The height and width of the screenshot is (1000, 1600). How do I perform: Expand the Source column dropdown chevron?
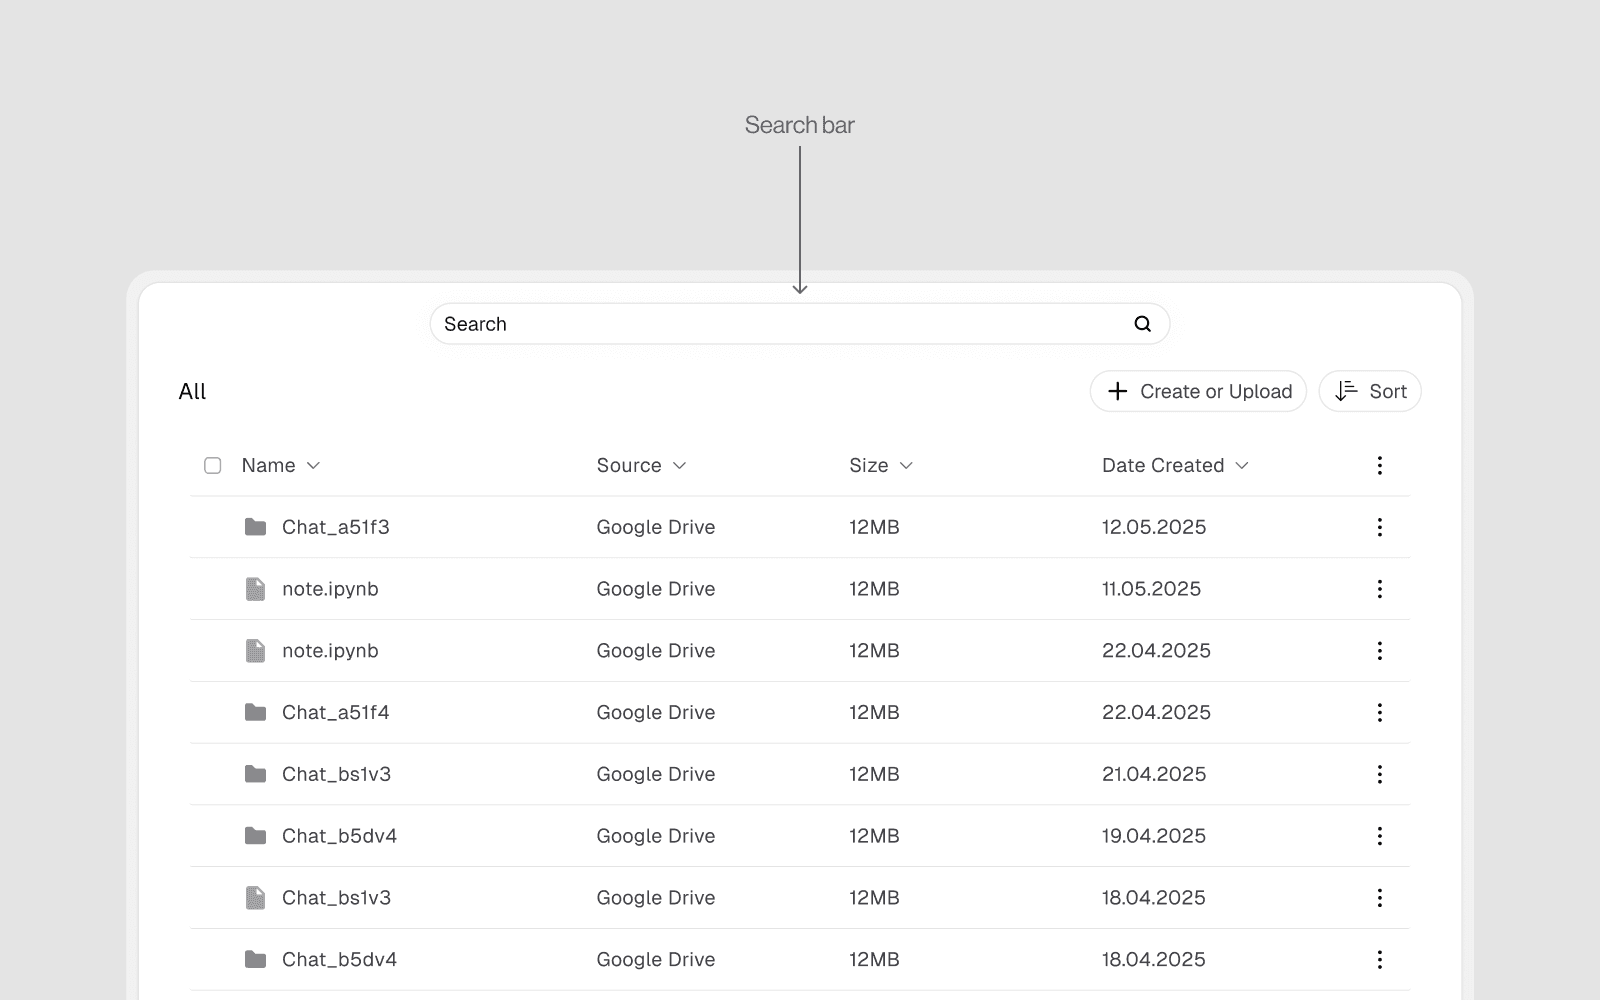click(680, 465)
